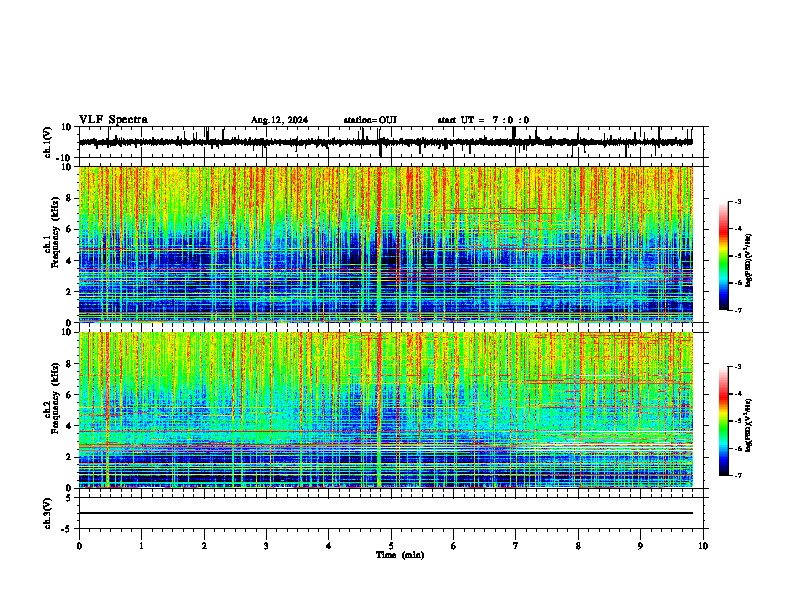792x612 pixels.
Task: Select the ch.1 colorbar "log(PSD)" unit label
Action: point(748,260)
